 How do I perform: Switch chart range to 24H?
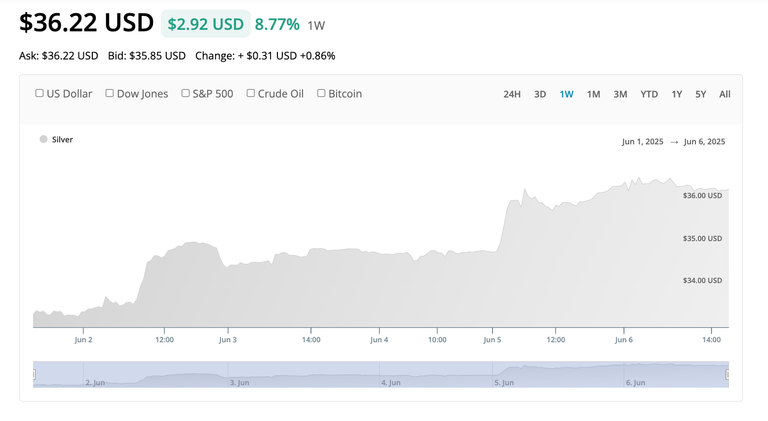512,94
